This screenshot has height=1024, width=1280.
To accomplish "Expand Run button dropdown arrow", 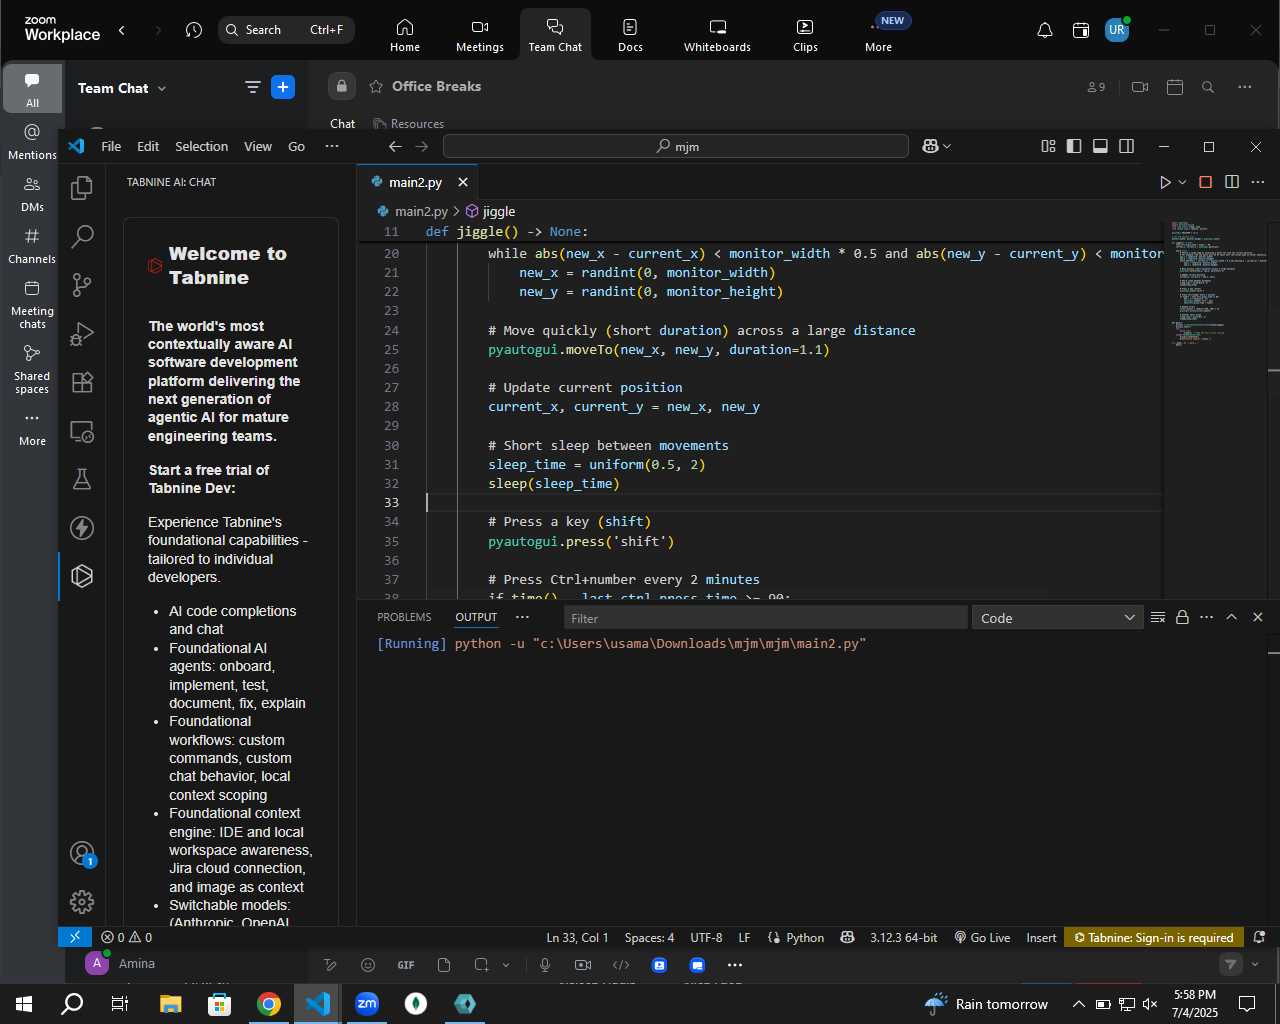I will [x=1182, y=182].
